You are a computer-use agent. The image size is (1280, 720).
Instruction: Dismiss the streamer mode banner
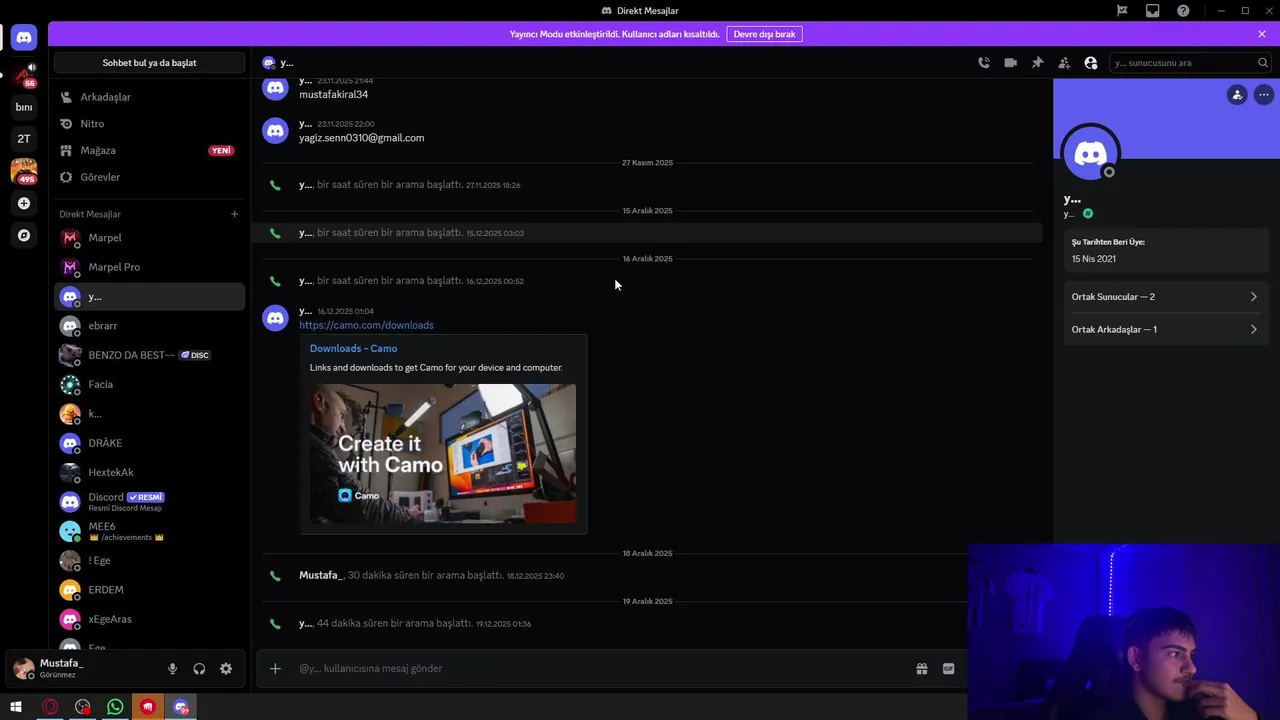pos(1262,34)
